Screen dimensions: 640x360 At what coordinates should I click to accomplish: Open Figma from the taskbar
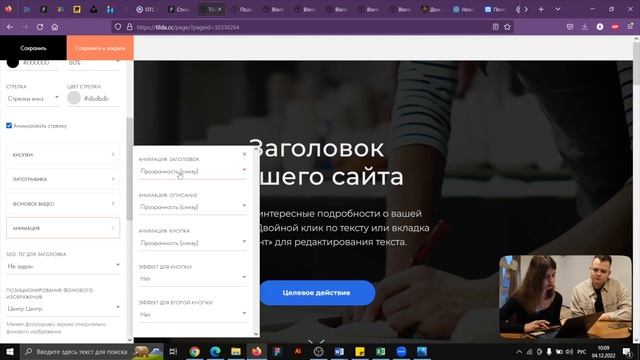tap(277, 351)
